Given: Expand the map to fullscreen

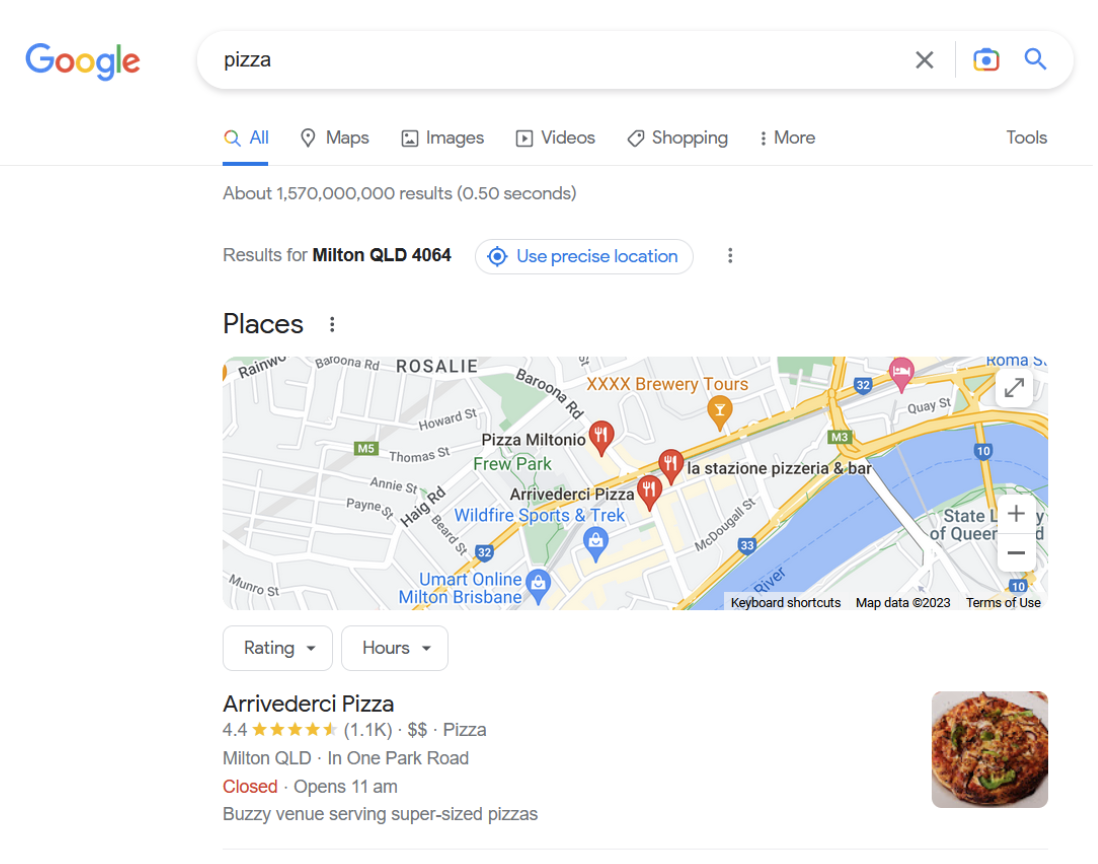Looking at the screenshot, I should 1014,387.
